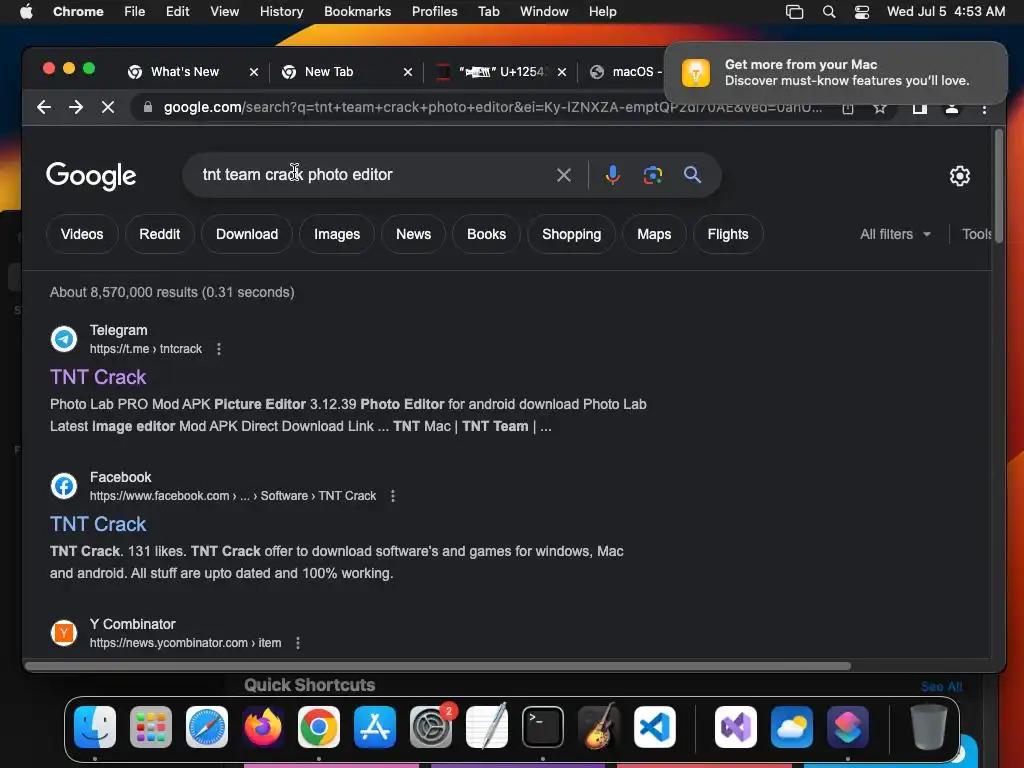
Task: Open the Trash in the Dock
Action: click(929, 727)
